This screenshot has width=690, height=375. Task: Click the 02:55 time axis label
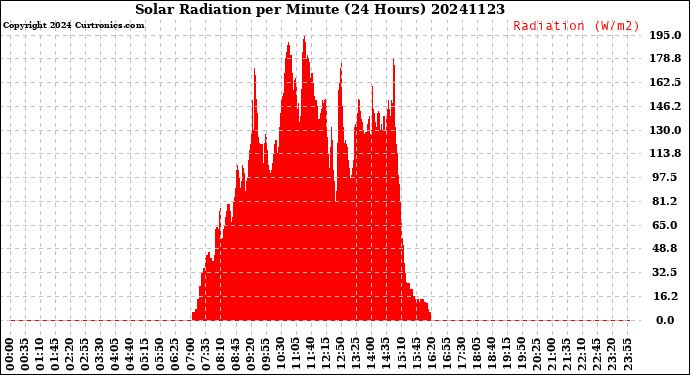pos(85,355)
